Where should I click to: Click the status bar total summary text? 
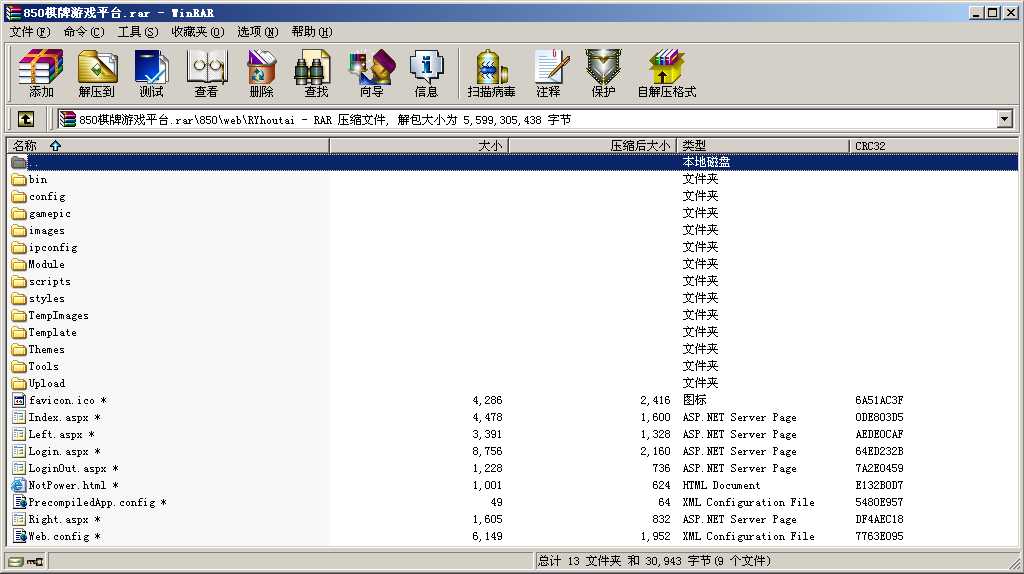pos(653,561)
